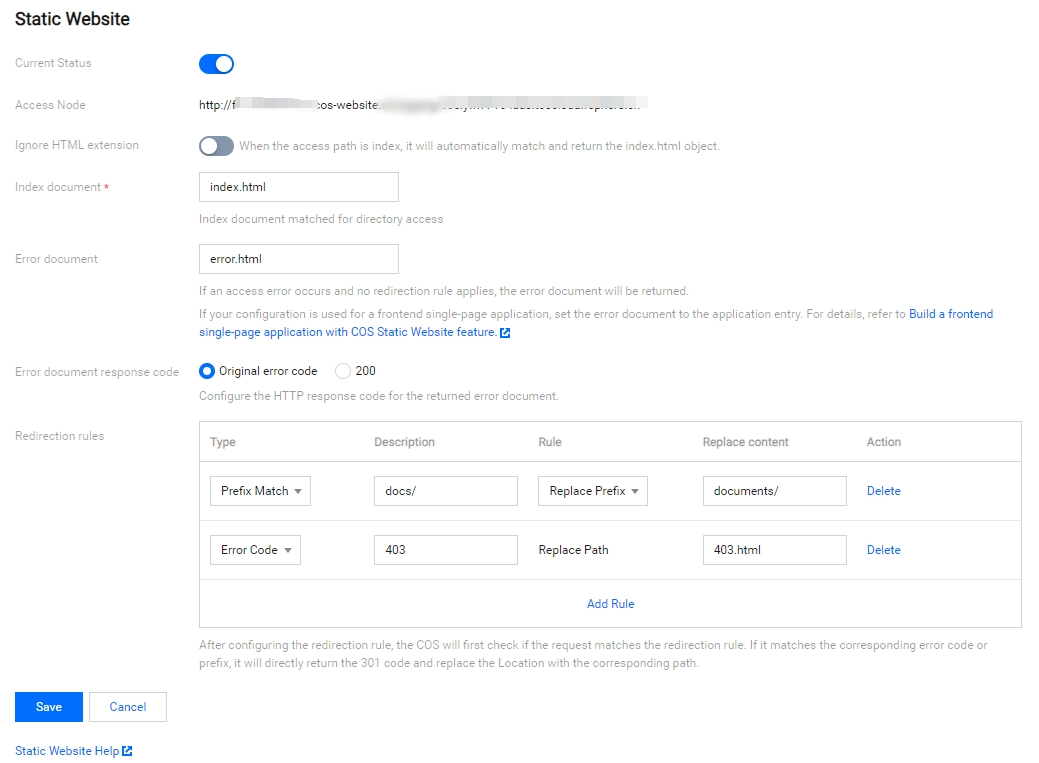Click the access node URL text
This screenshot has height=763, width=1039.
[423, 105]
